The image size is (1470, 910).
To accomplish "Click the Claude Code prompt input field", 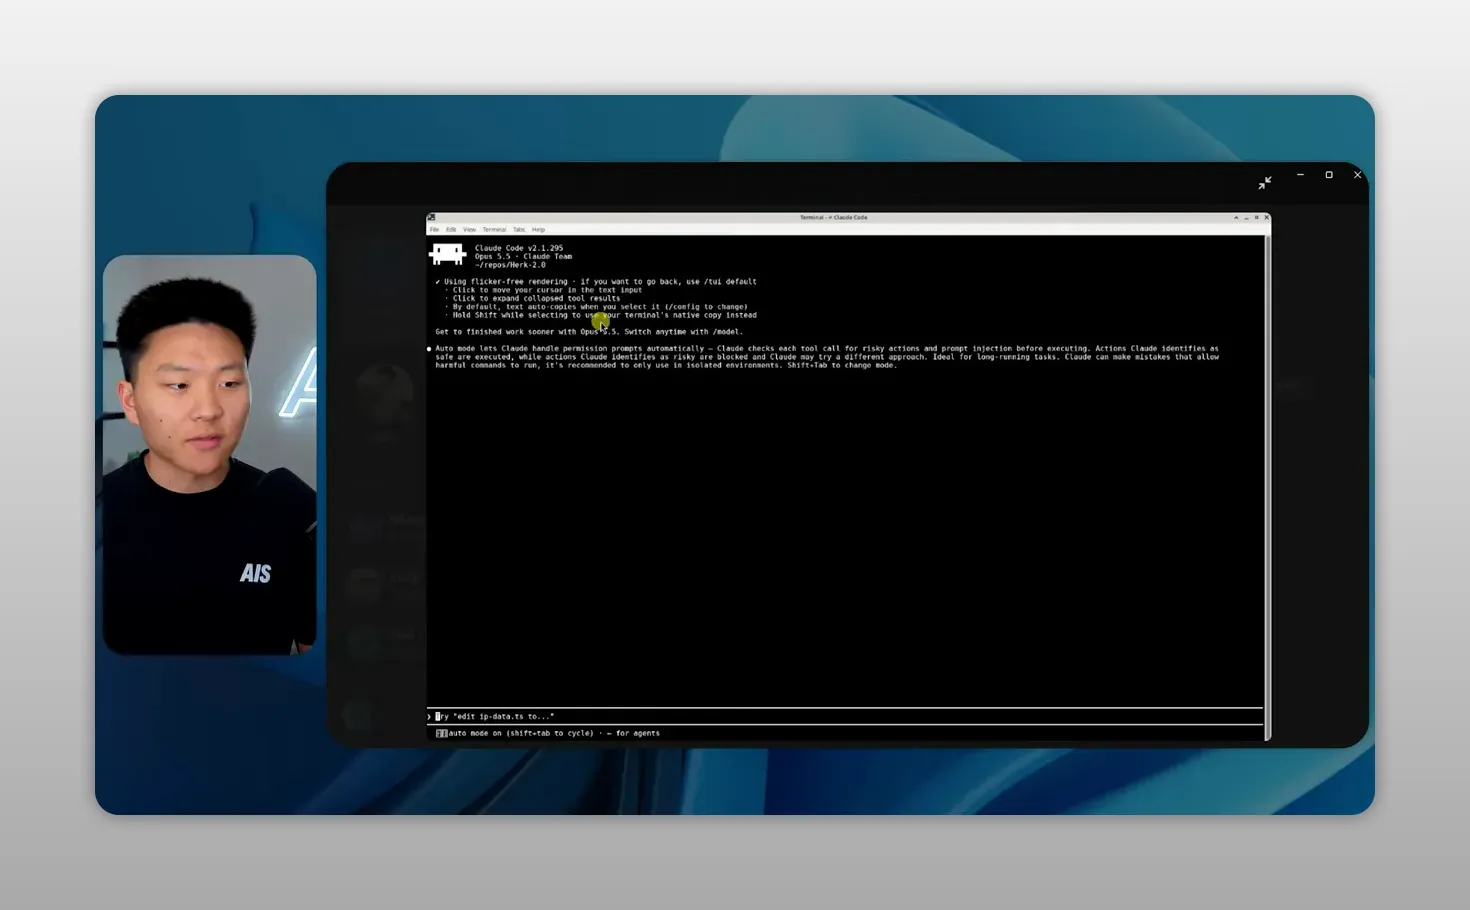I will click(845, 716).
